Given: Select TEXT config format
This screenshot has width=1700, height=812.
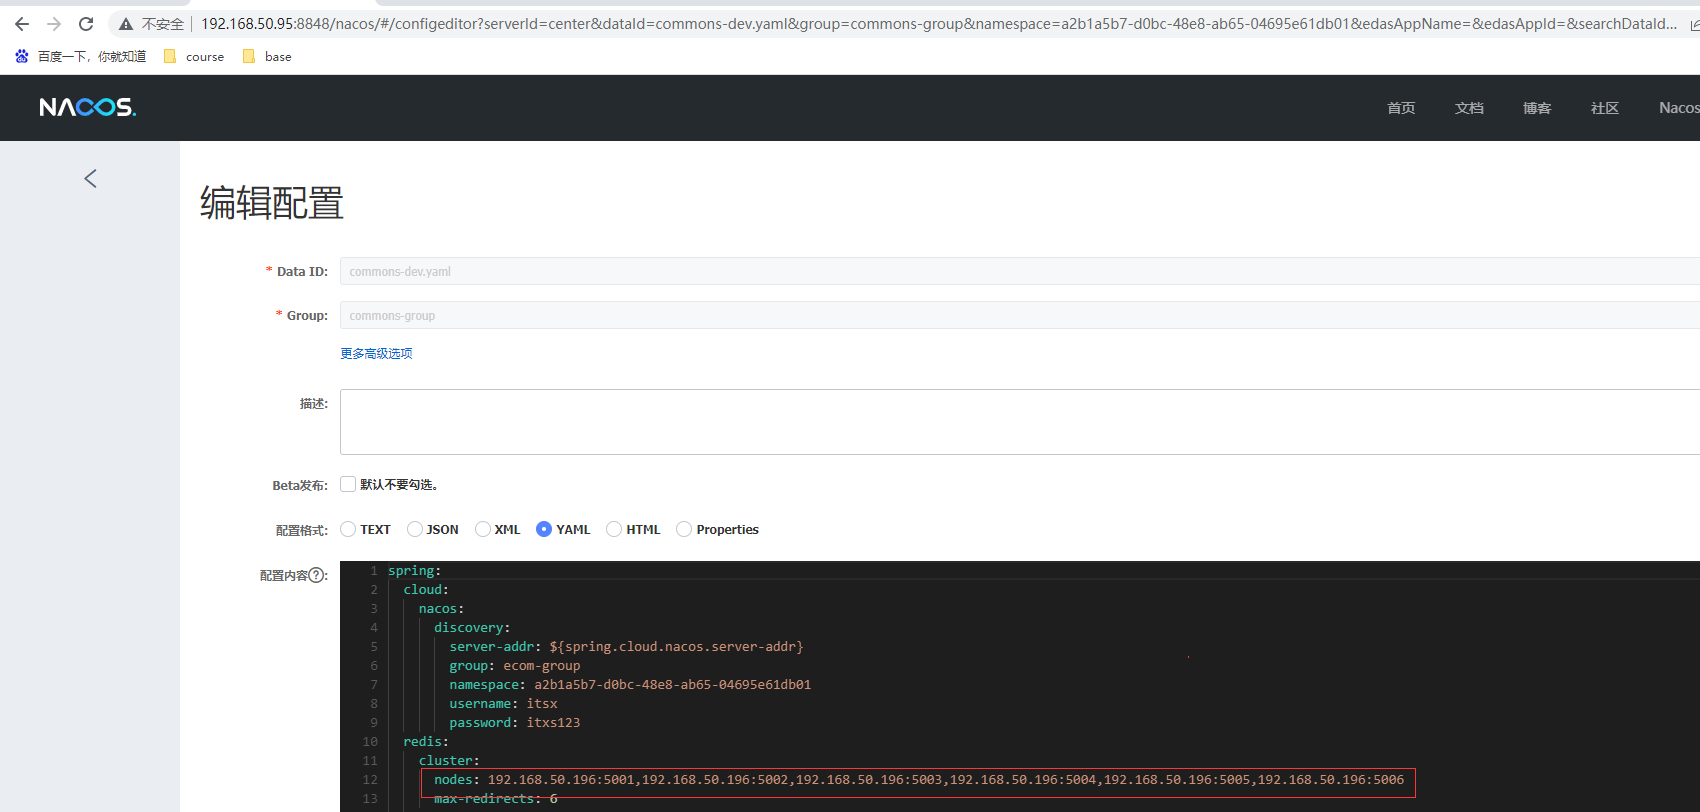Looking at the screenshot, I should click(x=348, y=529).
